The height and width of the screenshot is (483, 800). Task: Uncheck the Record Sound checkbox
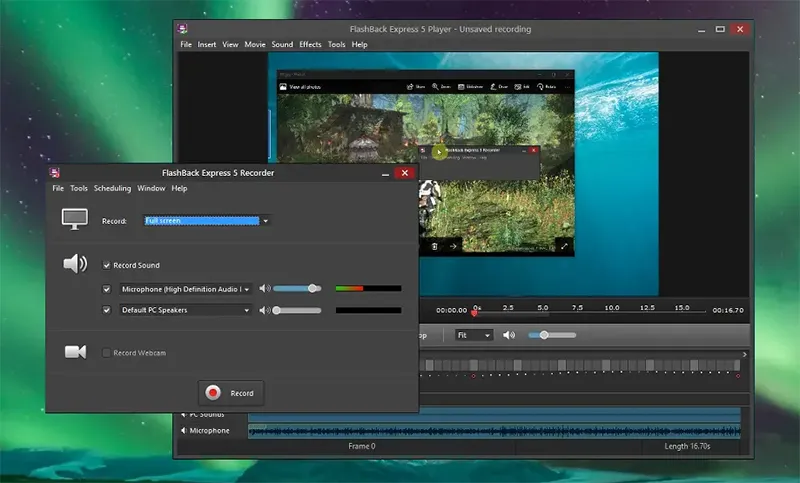coord(107,265)
